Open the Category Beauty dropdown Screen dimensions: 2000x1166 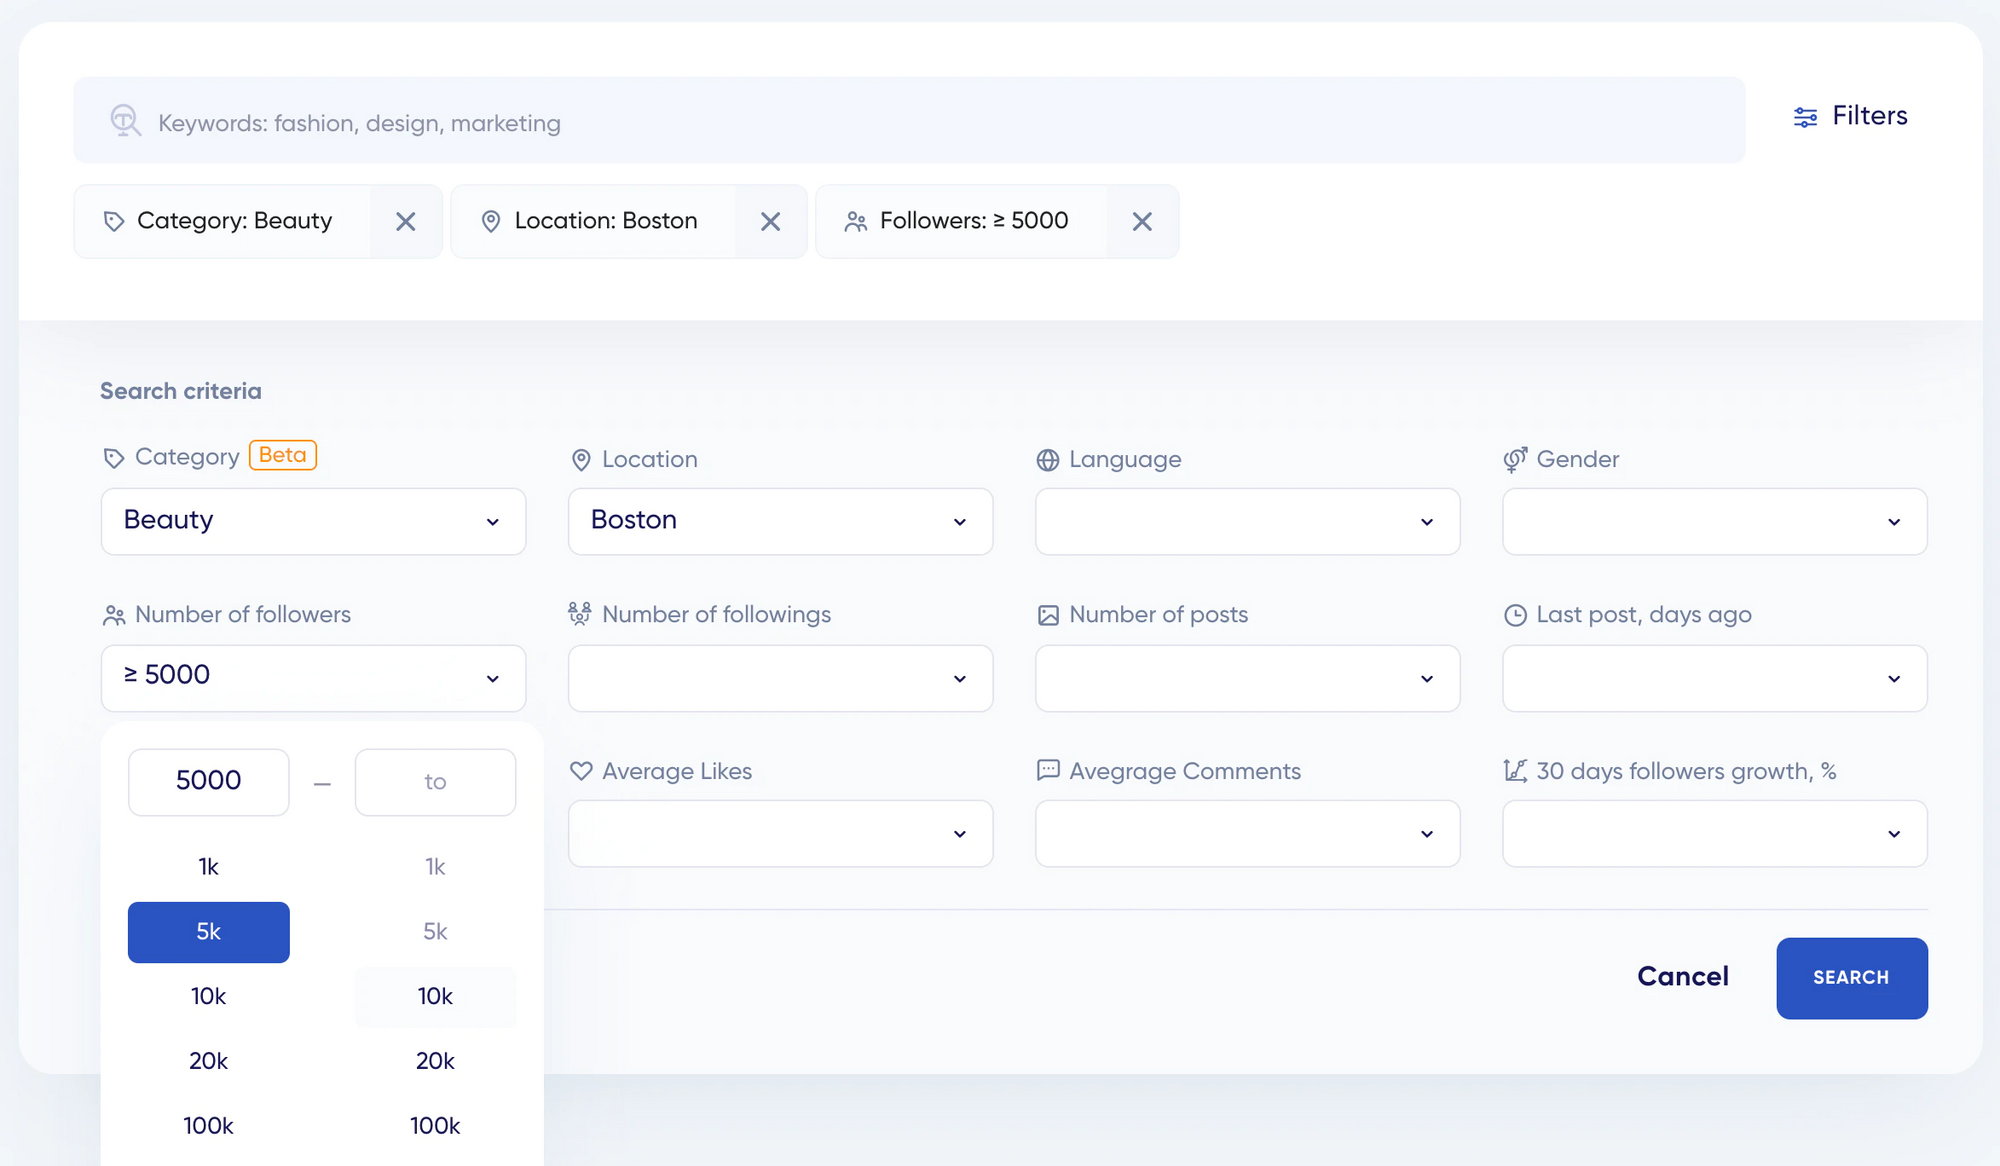pyautogui.click(x=313, y=521)
